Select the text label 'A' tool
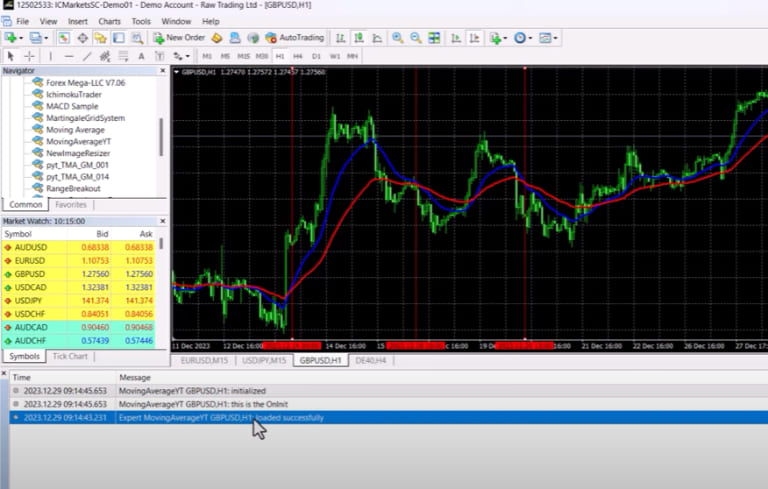The image size is (768, 489). (141, 56)
